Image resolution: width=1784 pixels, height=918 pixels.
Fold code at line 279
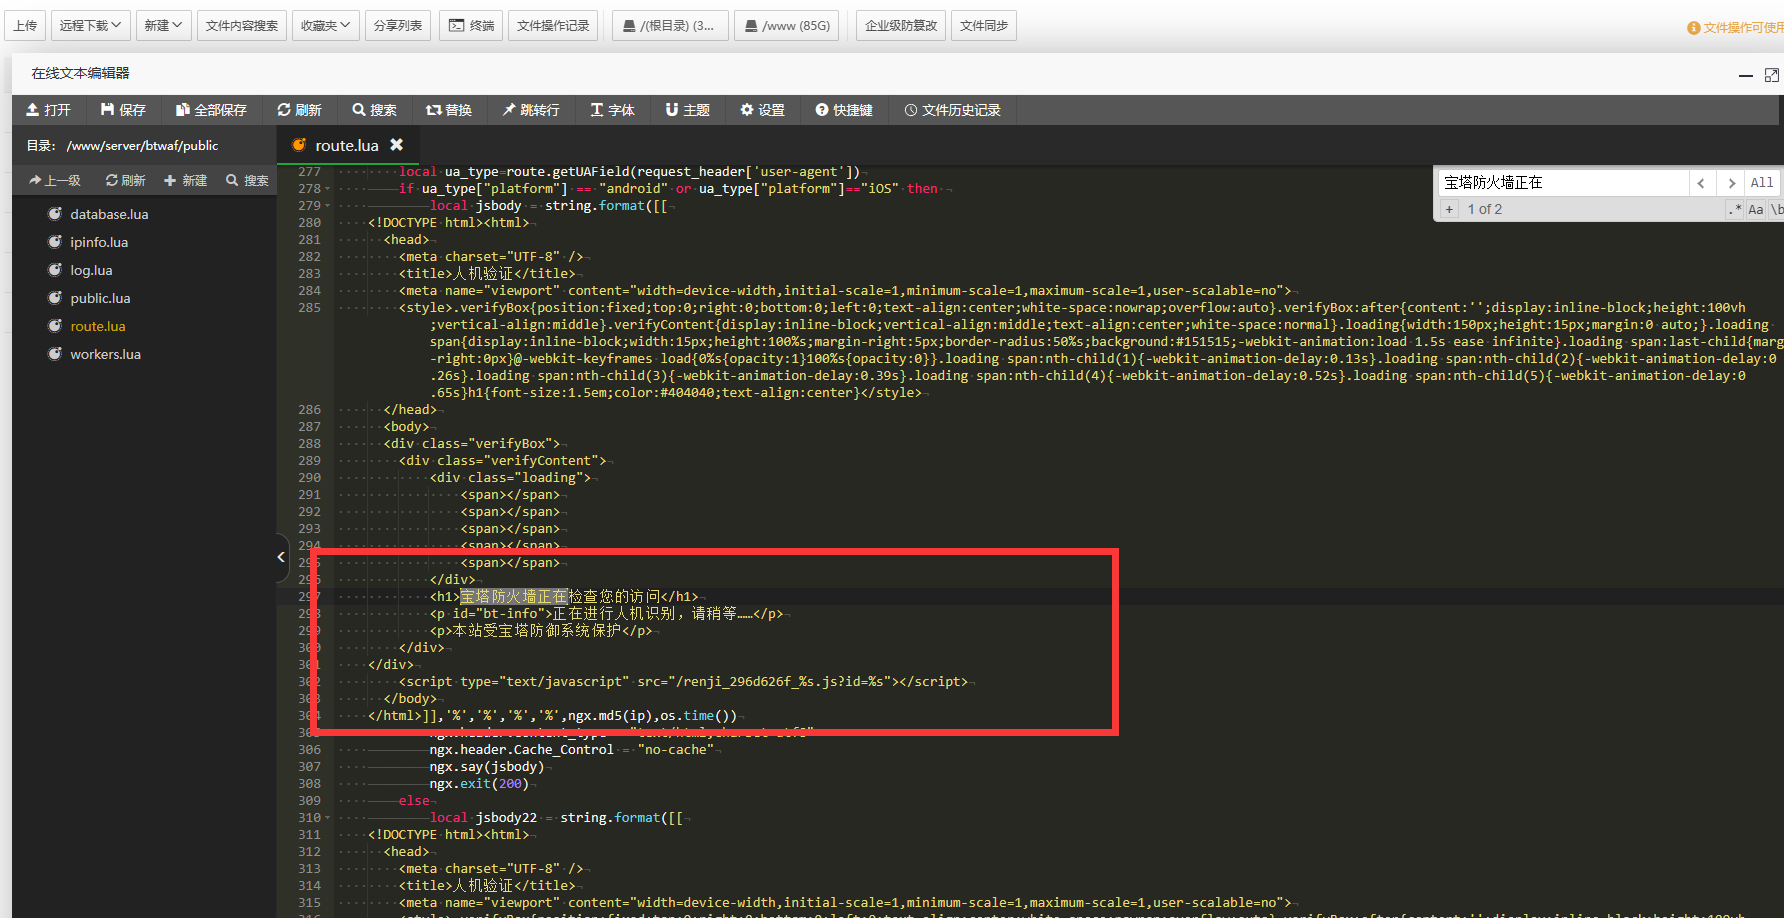pos(327,206)
